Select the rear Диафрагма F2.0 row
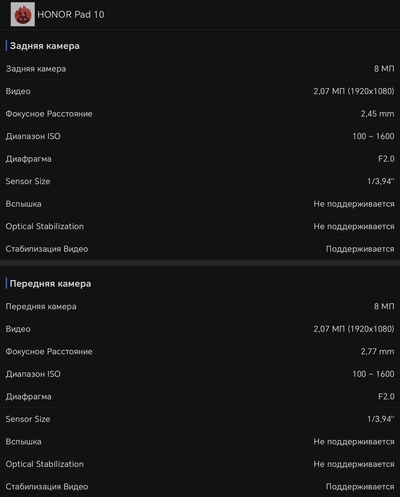Screen dimensions: 400x497 pyautogui.click(x=200, y=159)
